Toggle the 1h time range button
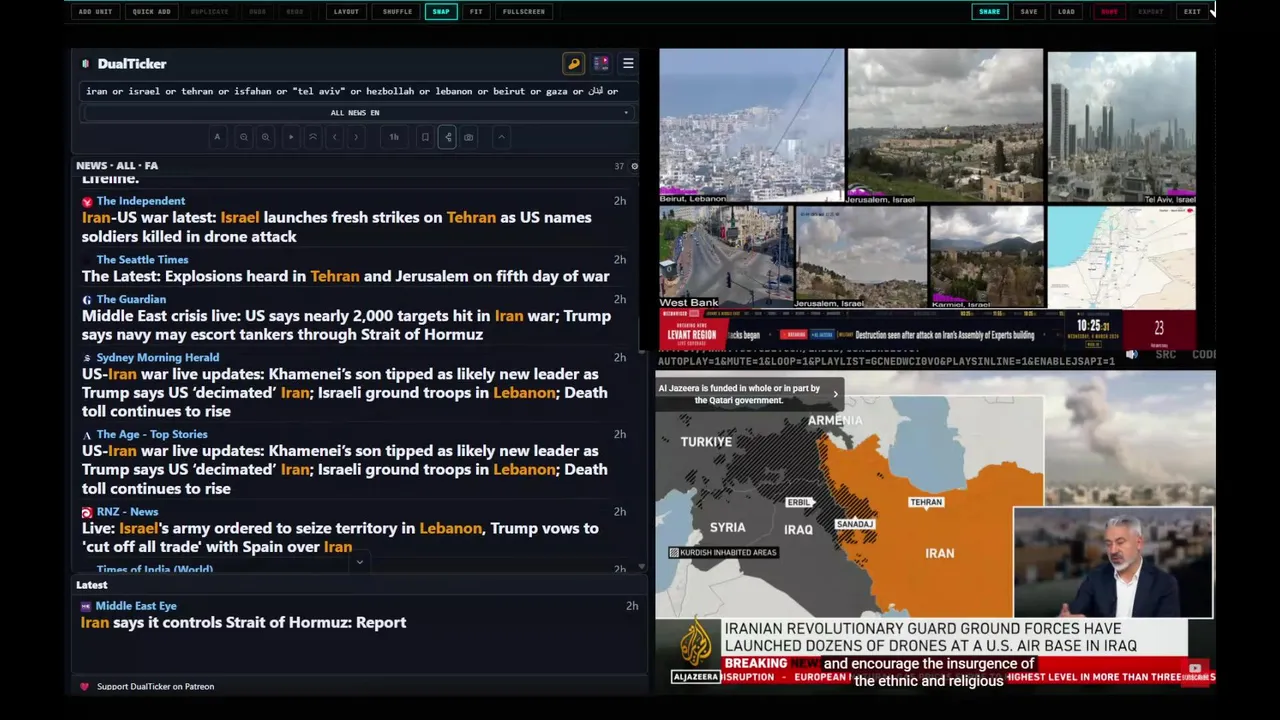Viewport: 1280px width, 720px height. coord(394,137)
